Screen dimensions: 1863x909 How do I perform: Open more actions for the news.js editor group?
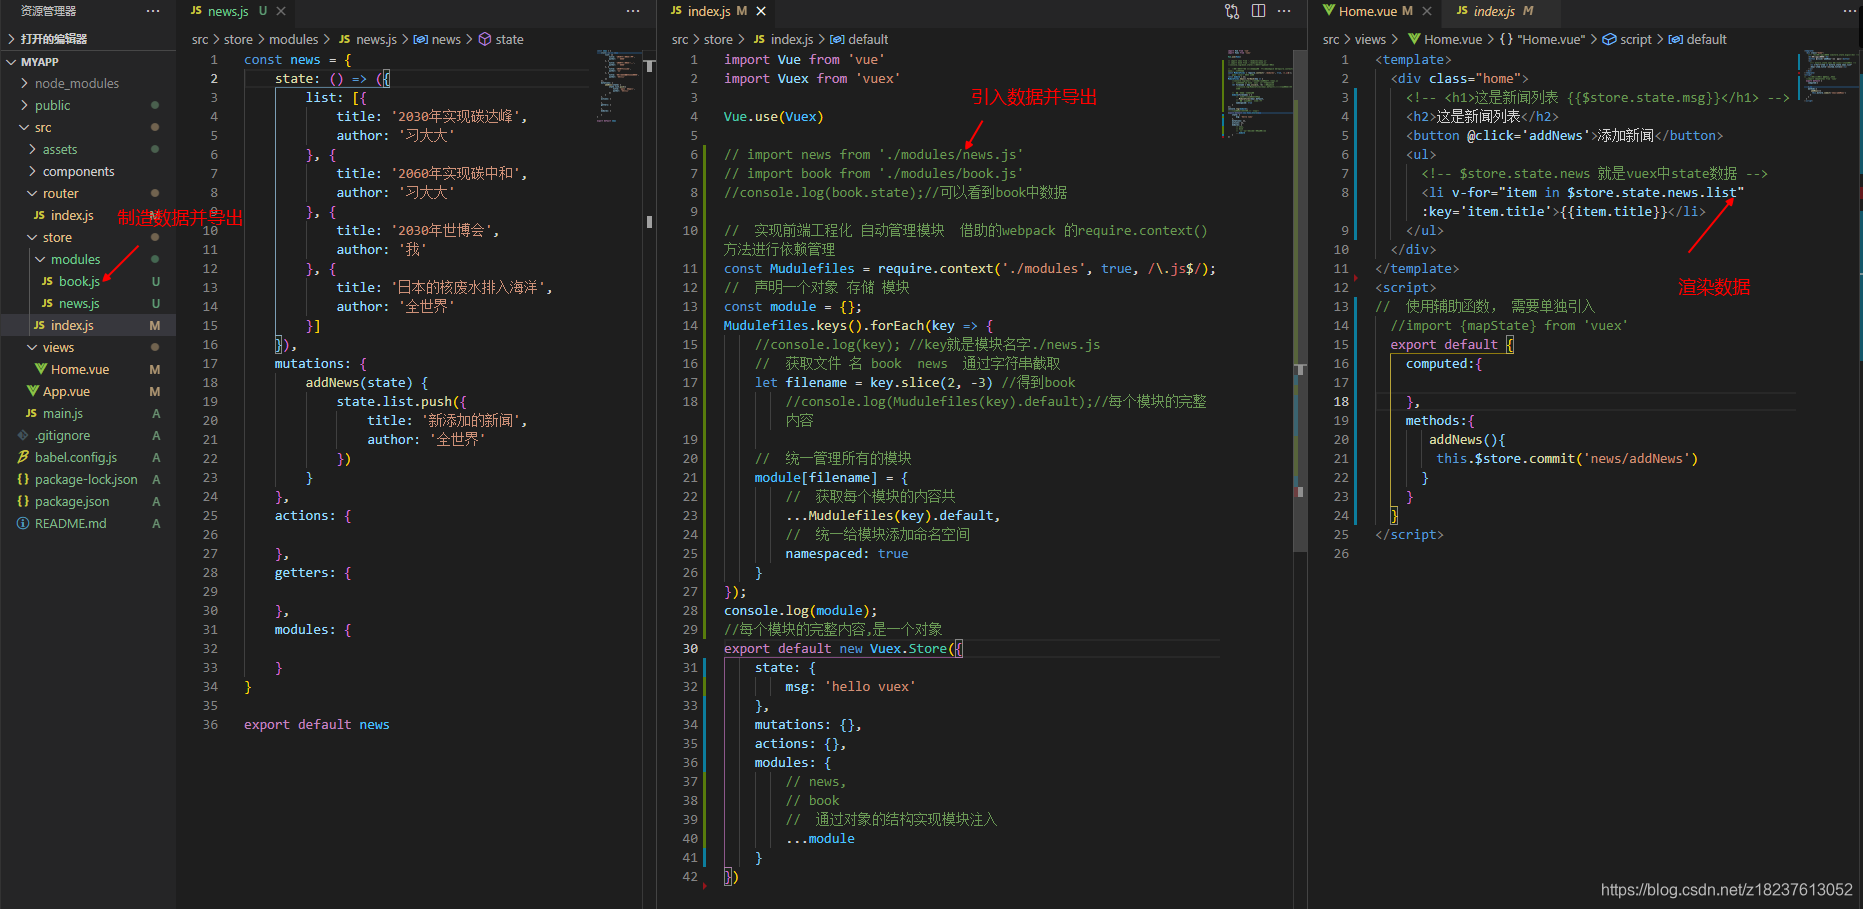[633, 11]
